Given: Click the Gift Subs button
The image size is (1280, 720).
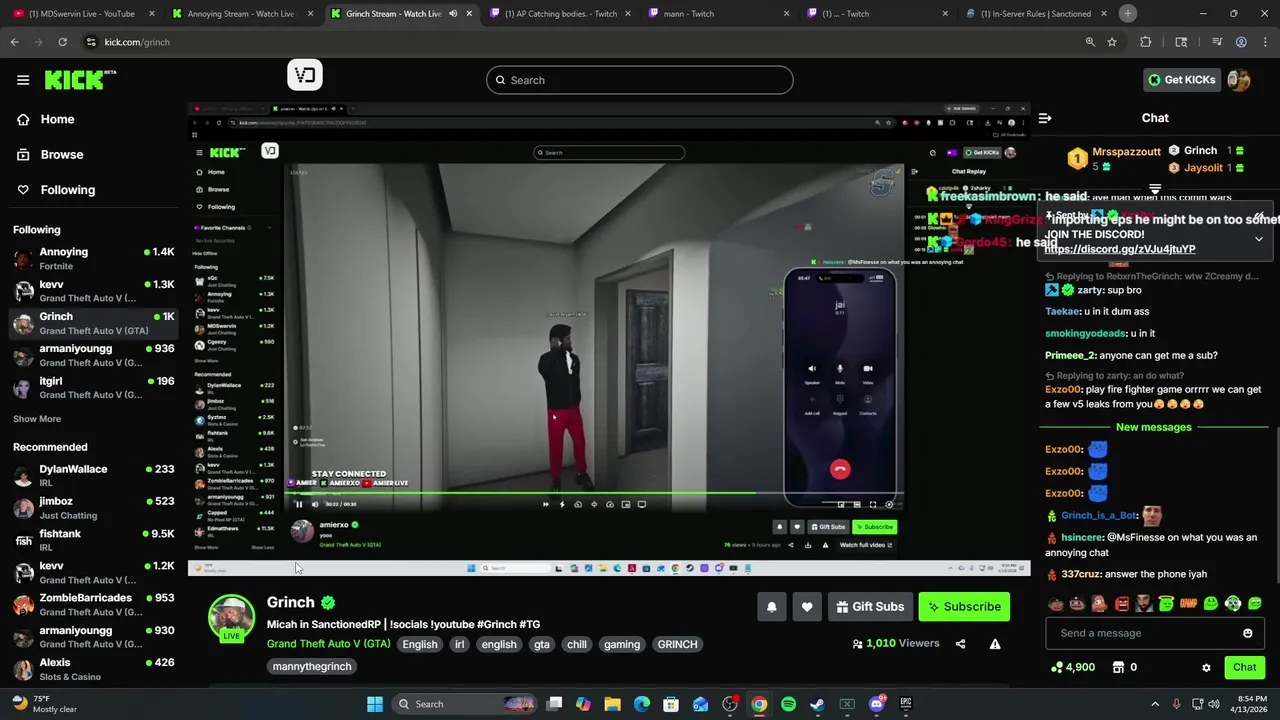Looking at the screenshot, I should [x=869, y=607].
